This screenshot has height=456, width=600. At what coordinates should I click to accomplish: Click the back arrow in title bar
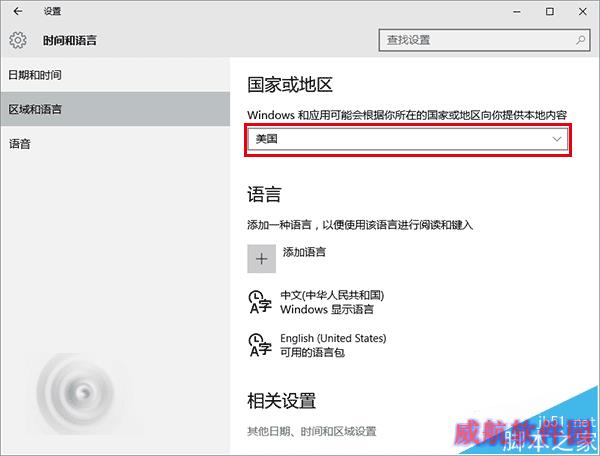pos(18,11)
